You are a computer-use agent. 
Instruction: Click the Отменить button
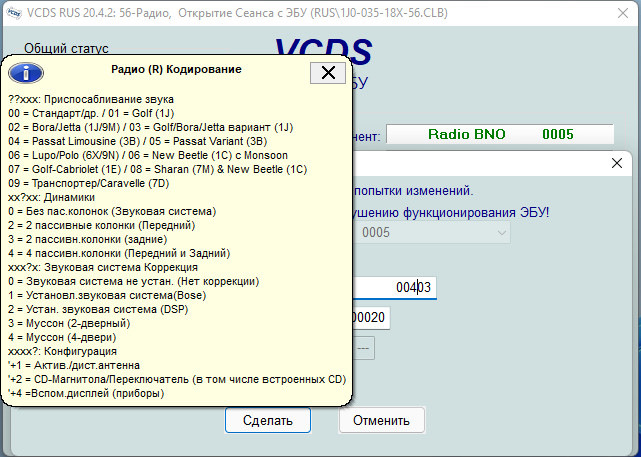click(x=381, y=420)
